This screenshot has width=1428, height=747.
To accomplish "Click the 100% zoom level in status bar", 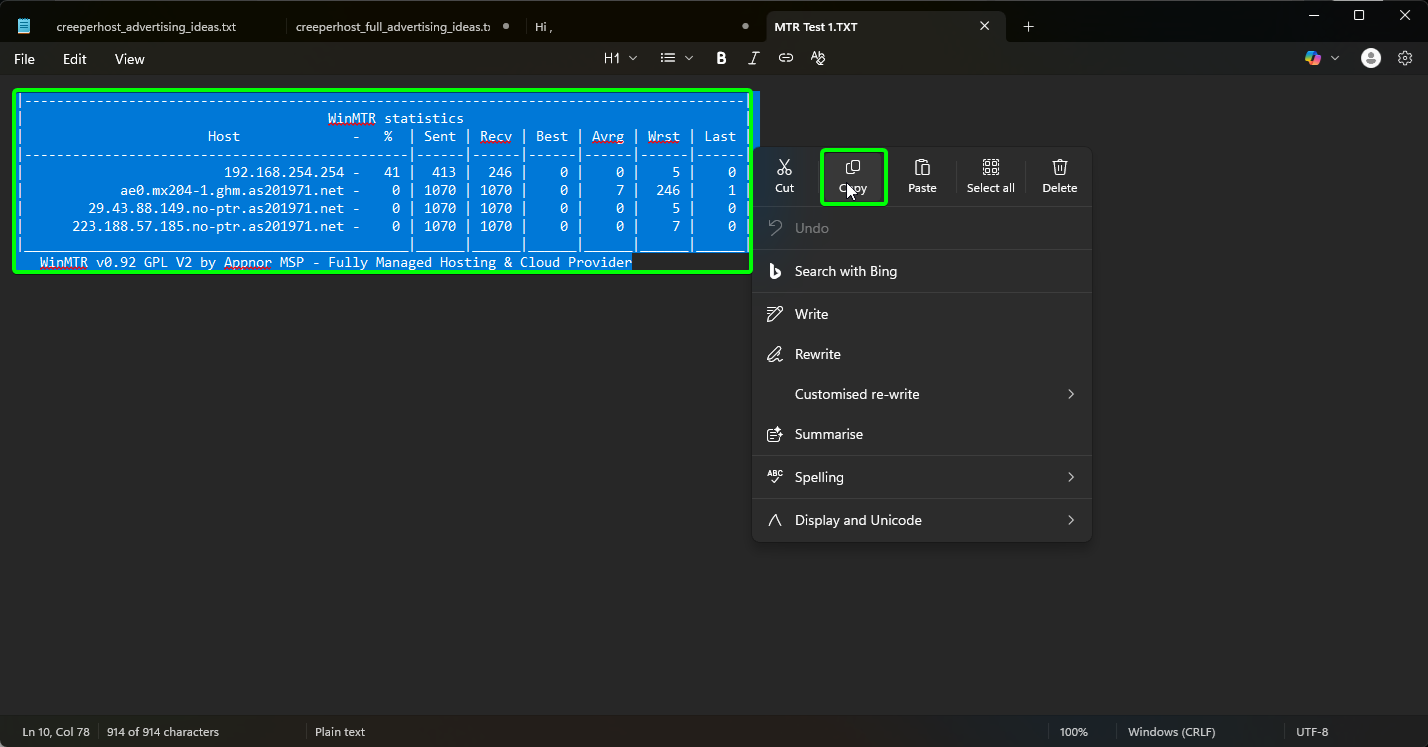I will (1073, 732).
